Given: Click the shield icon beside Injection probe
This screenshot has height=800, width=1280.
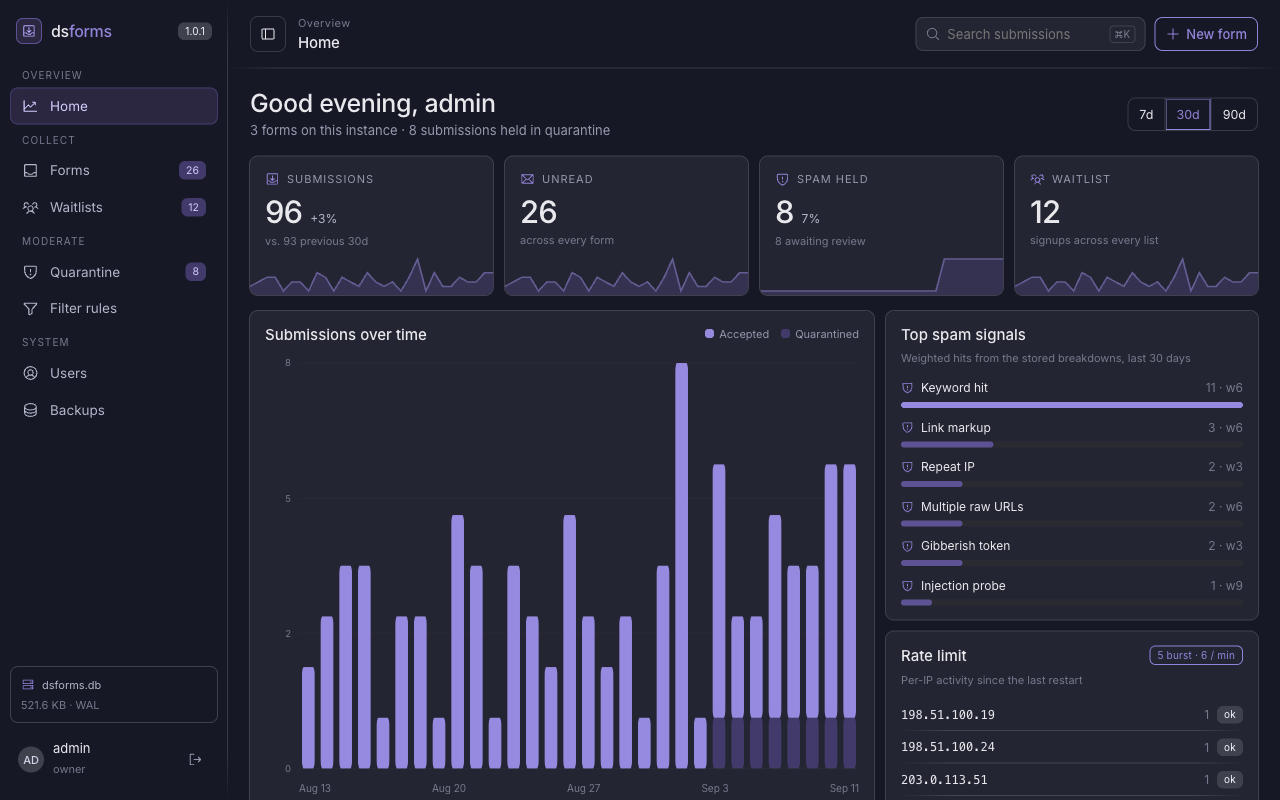Looking at the screenshot, I should (x=908, y=586).
